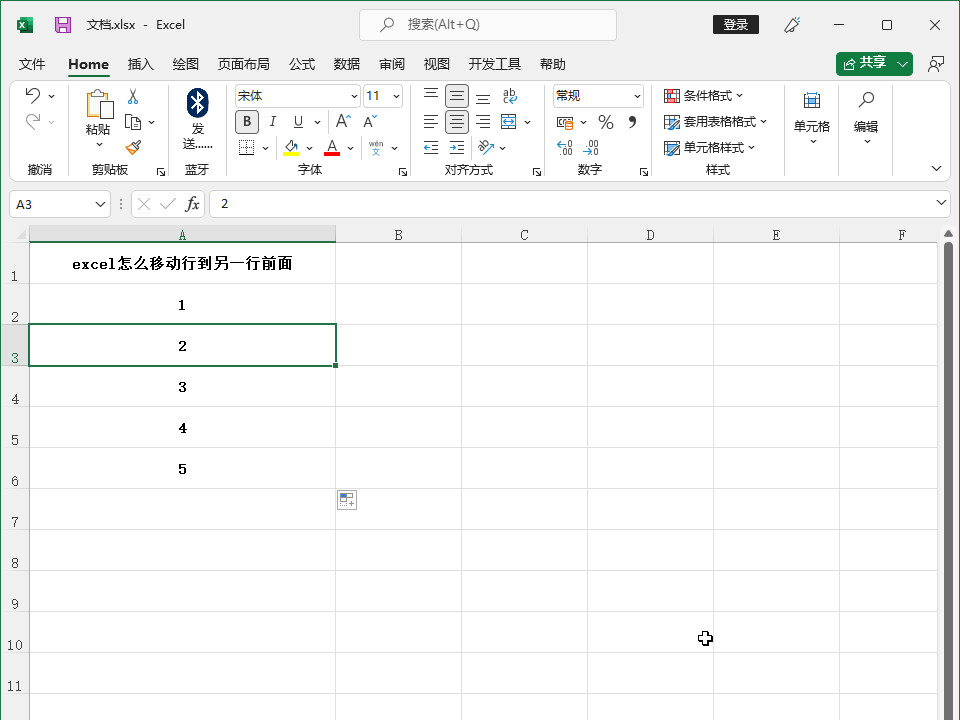This screenshot has height=720, width=960.
Task: Align text to top
Action: pyautogui.click(x=431, y=96)
